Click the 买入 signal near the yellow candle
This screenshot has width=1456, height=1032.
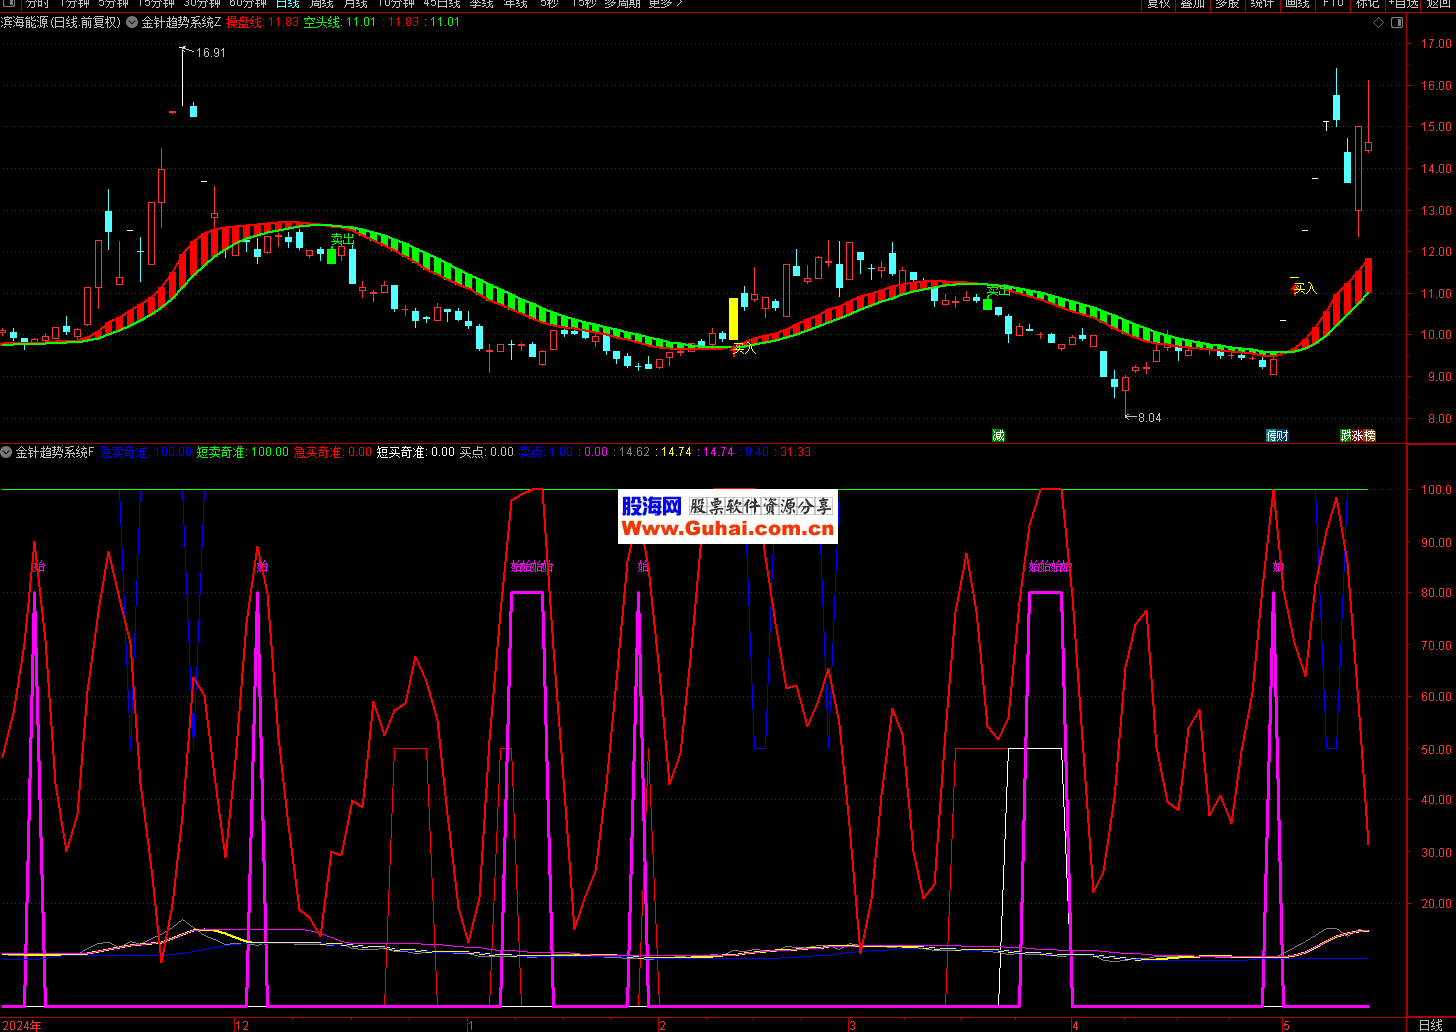click(x=744, y=349)
